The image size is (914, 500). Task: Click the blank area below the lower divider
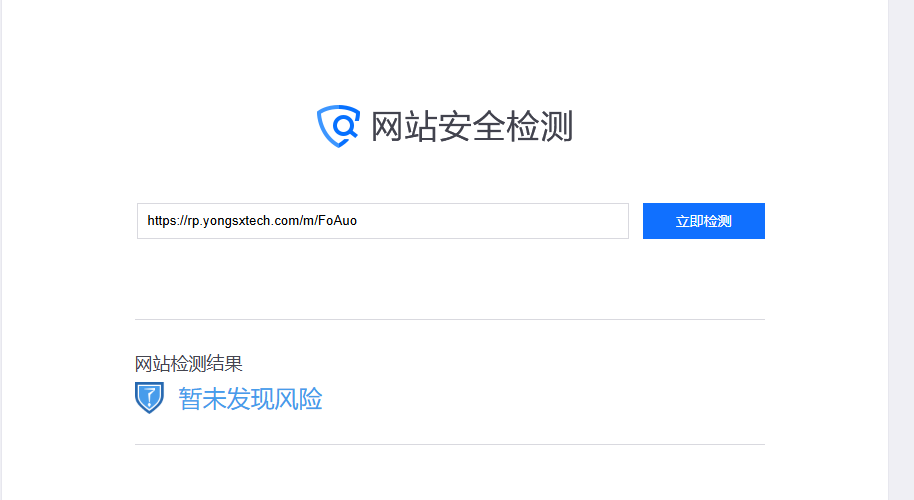coord(449,473)
